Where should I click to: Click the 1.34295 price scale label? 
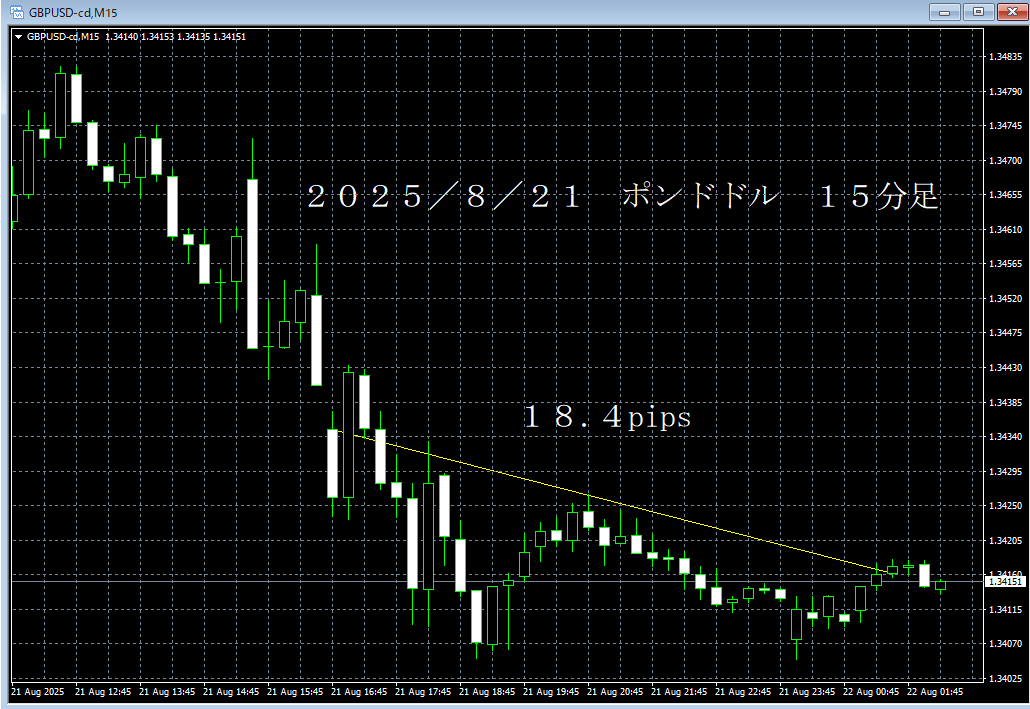1006,471
